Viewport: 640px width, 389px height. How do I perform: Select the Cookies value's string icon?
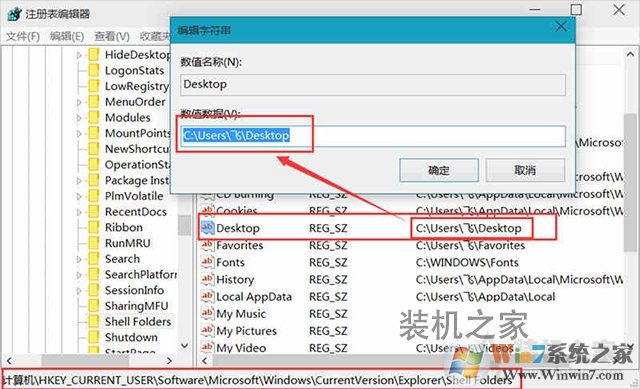coord(207,210)
